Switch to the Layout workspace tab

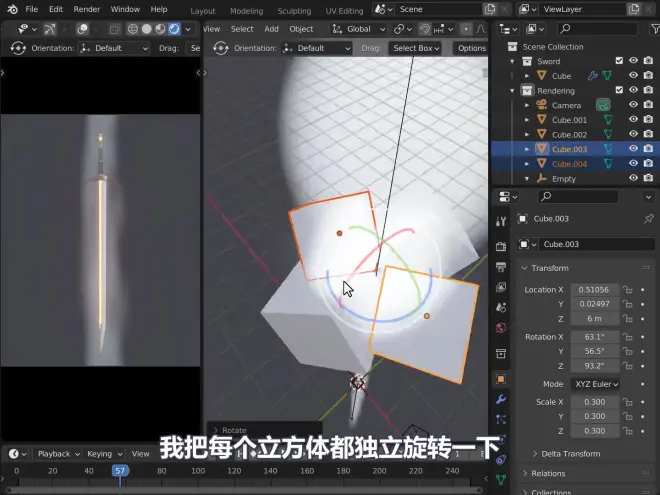(202, 11)
